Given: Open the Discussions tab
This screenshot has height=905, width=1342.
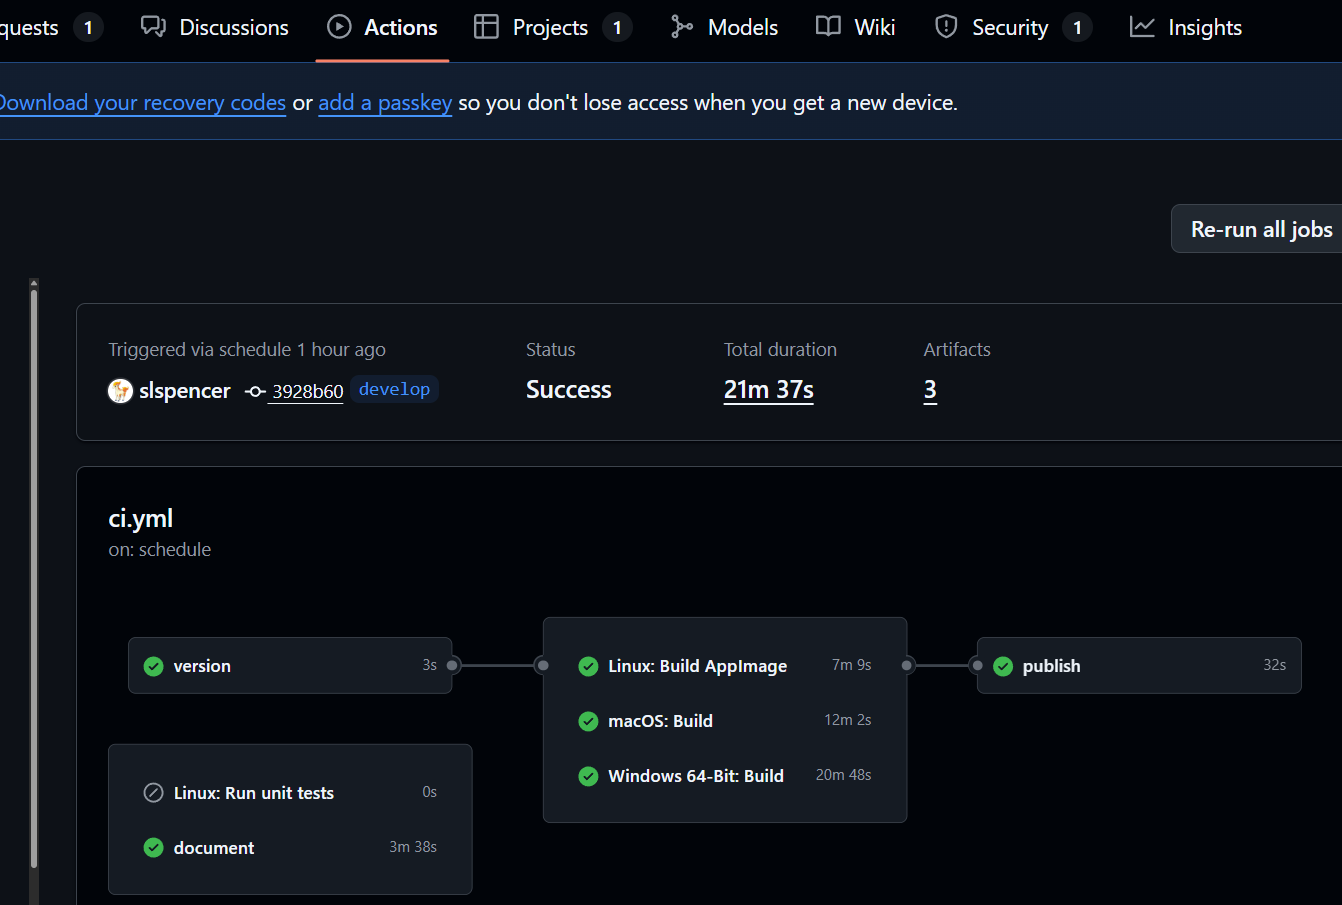Looking at the screenshot, I should 233,28.
